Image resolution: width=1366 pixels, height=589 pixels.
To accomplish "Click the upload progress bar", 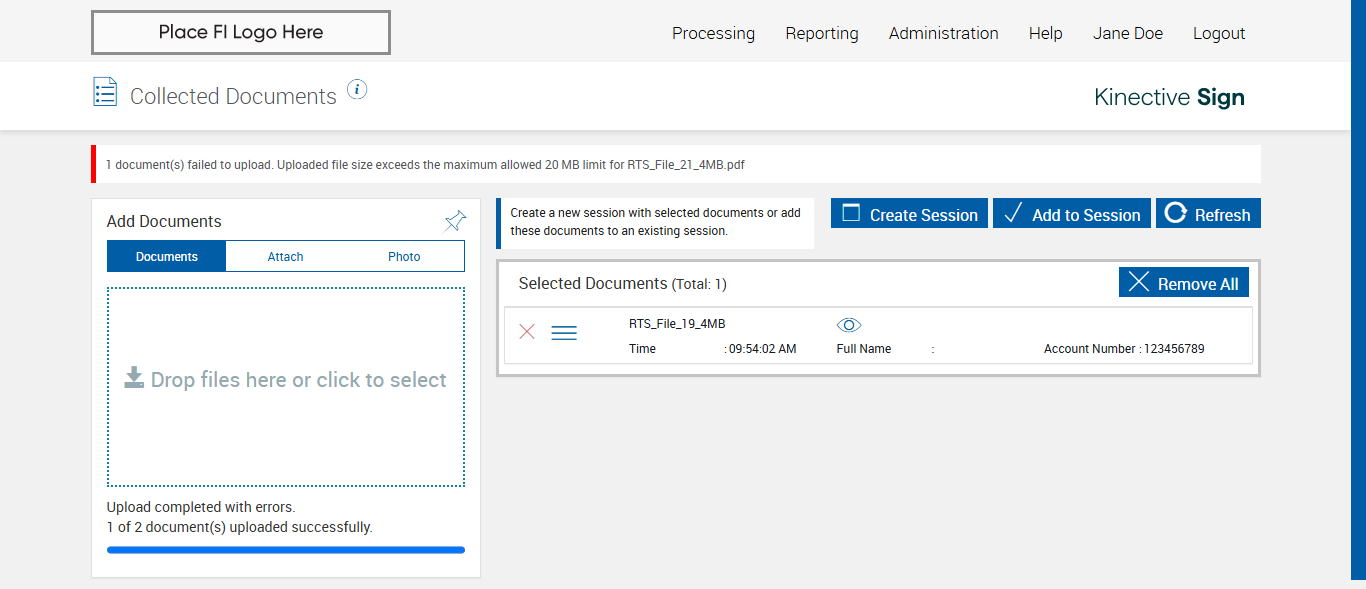I will 286,550.
